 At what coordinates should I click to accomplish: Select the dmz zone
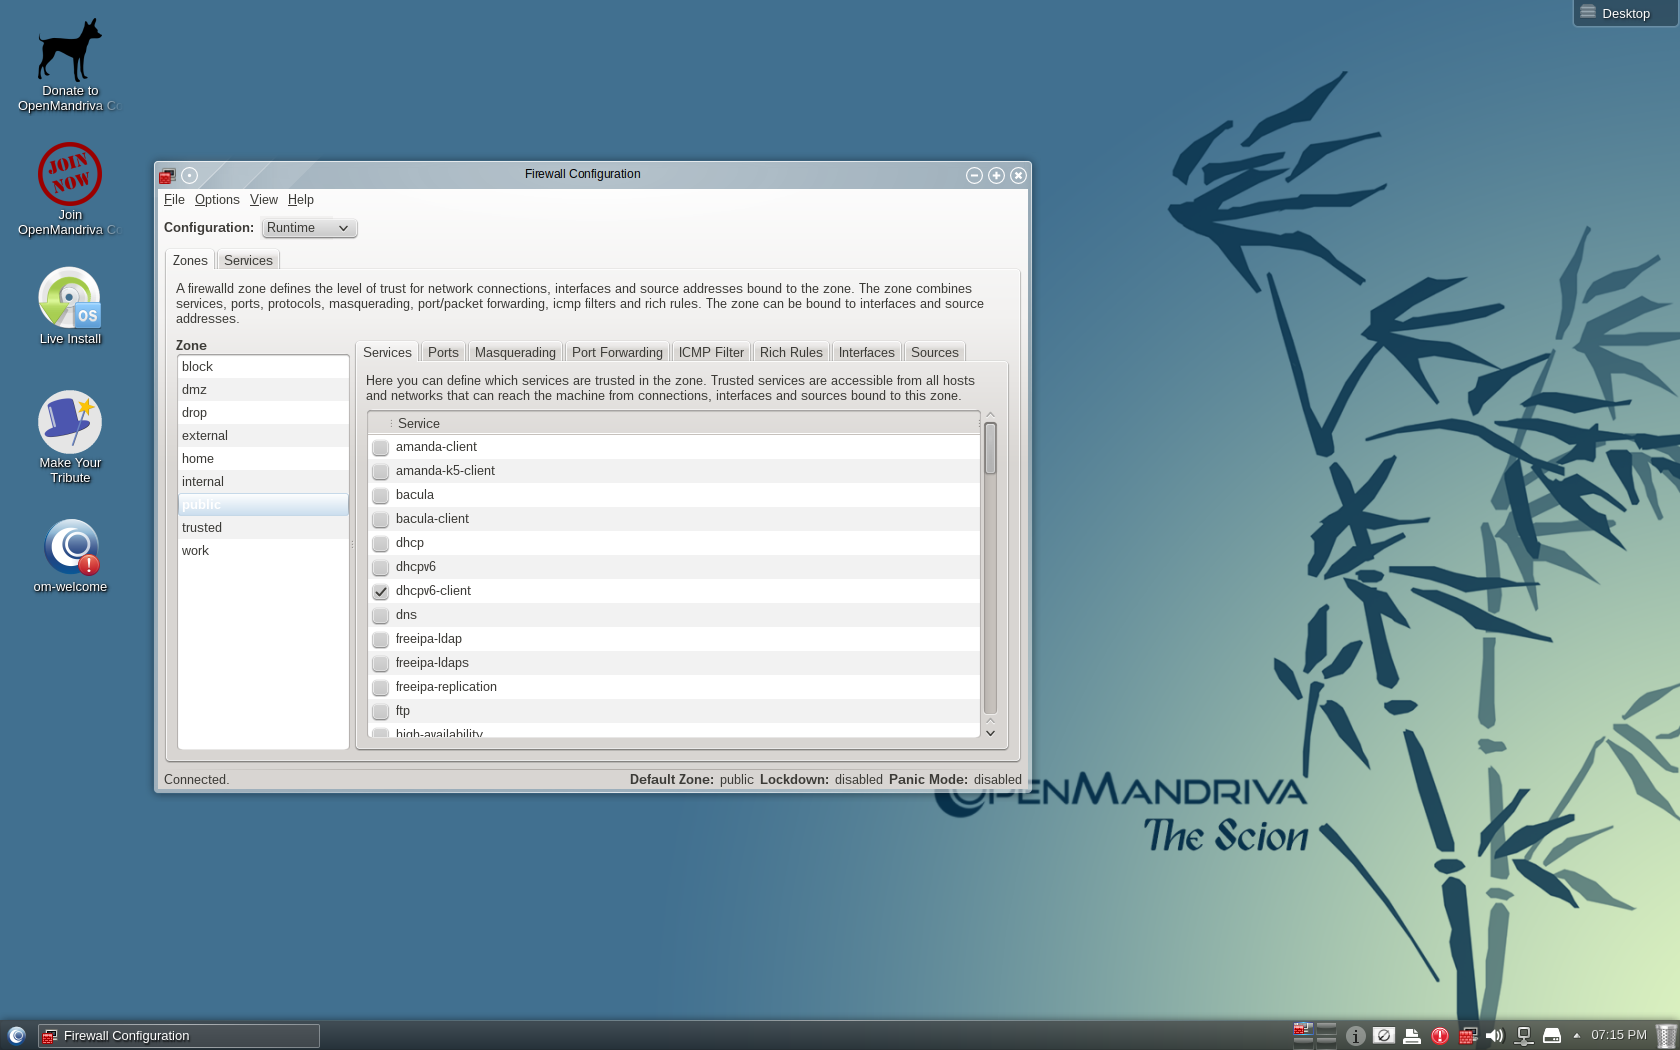point(263,390)
